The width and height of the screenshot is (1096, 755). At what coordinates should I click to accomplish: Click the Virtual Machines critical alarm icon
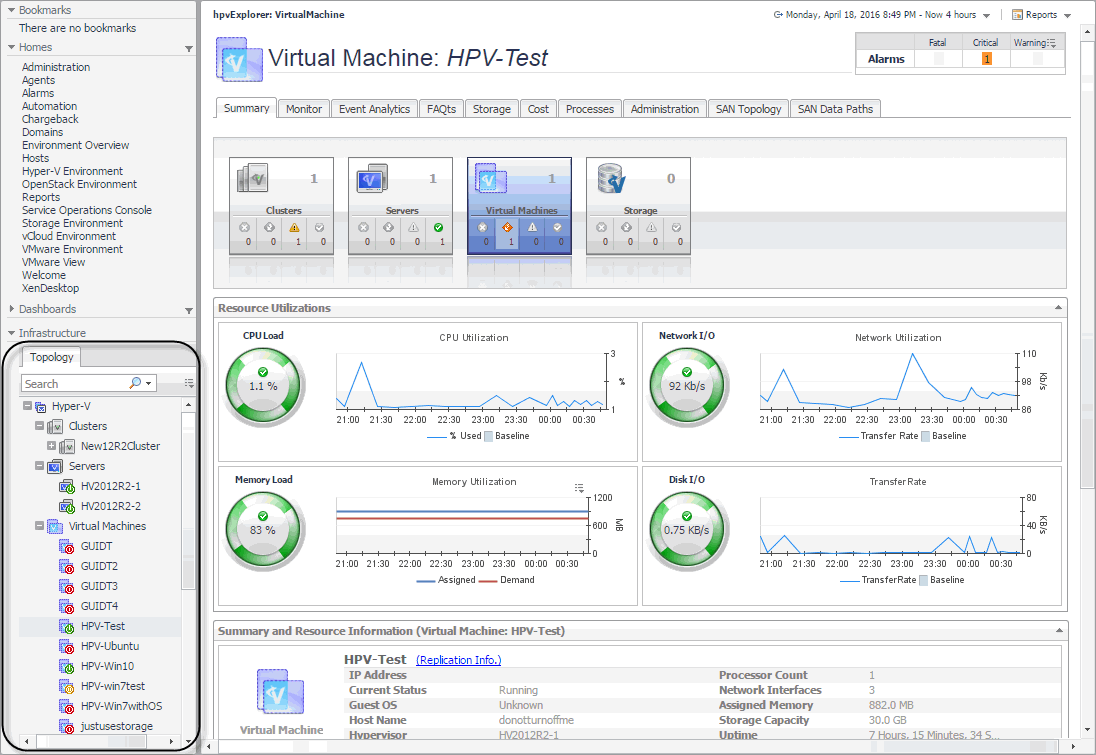pyautogui.click(x=507, y=228)
